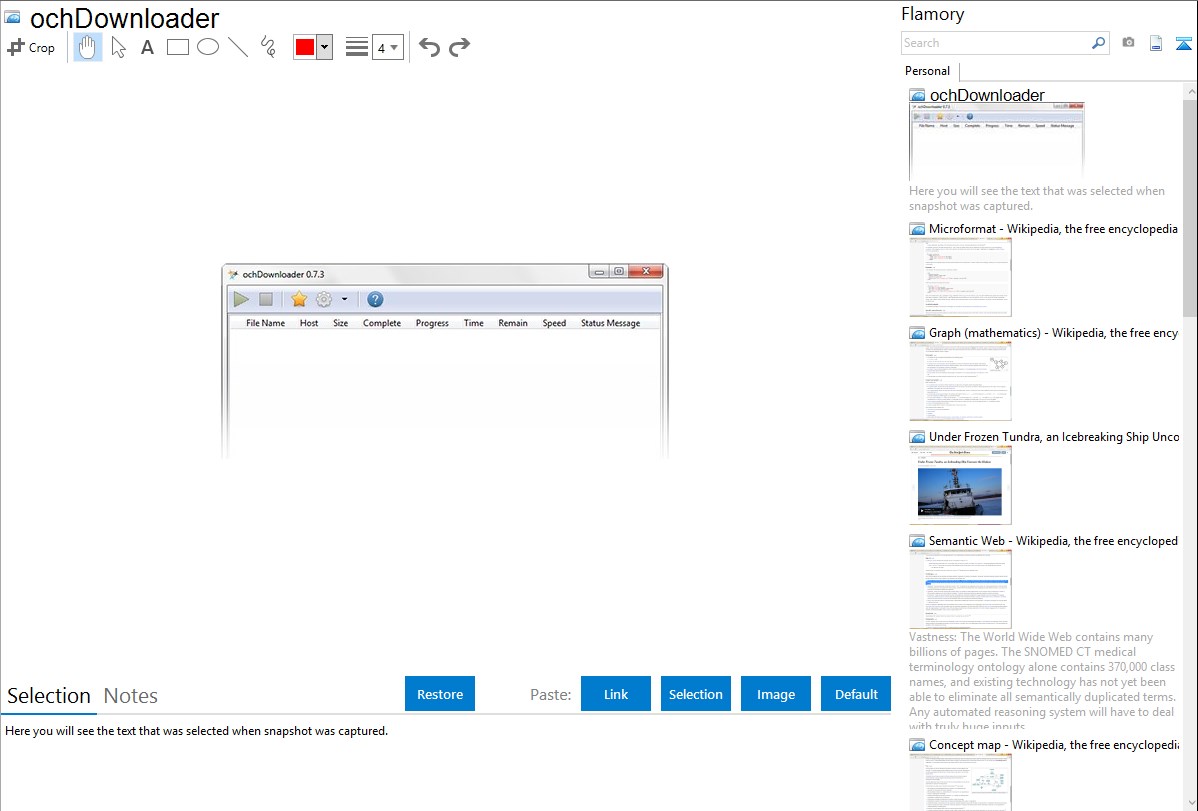This screenshot has width=1198, height=811.
Task: Pick the rectangle shape tool
Action: (177, 47)
